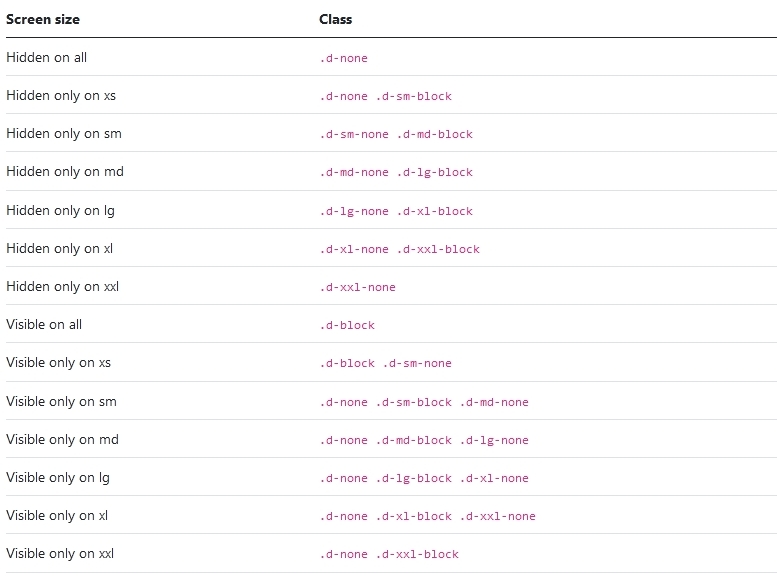Select the "Visible on all" row label
The image size is (777, 576).
pyautogui.click(x=44, y=325)
